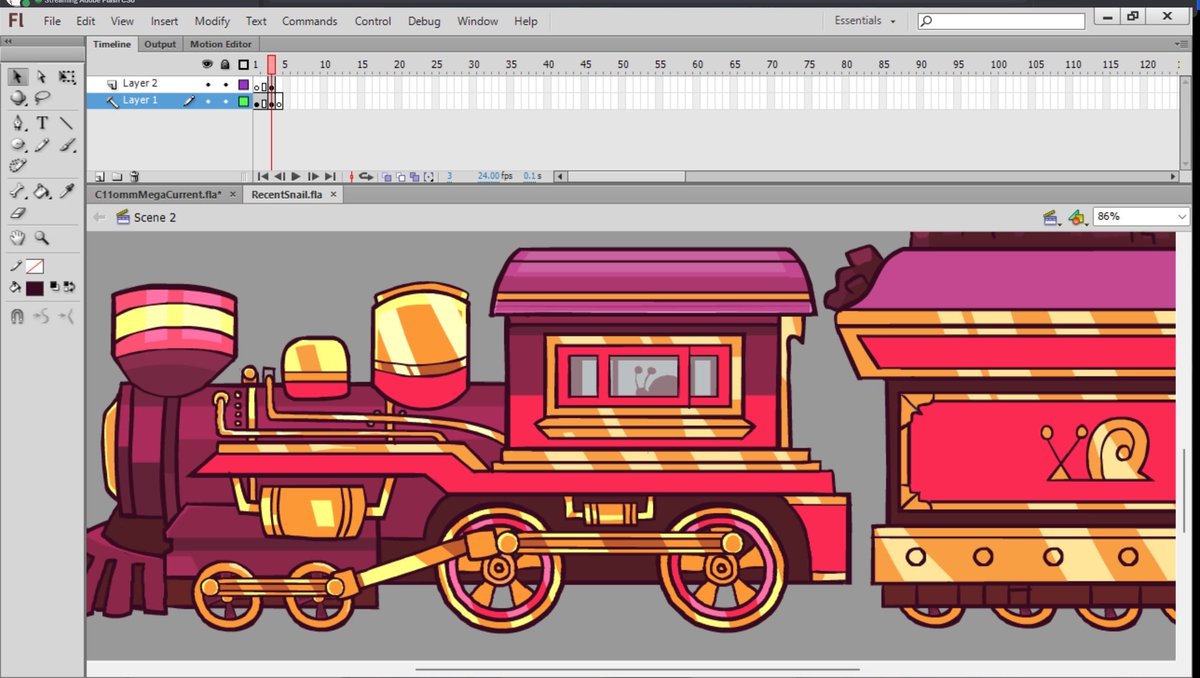The width and height of the screenshot is (1200, 678).
Task: Toggle Onion Skin mode
Action: click(x=387, y=177)
